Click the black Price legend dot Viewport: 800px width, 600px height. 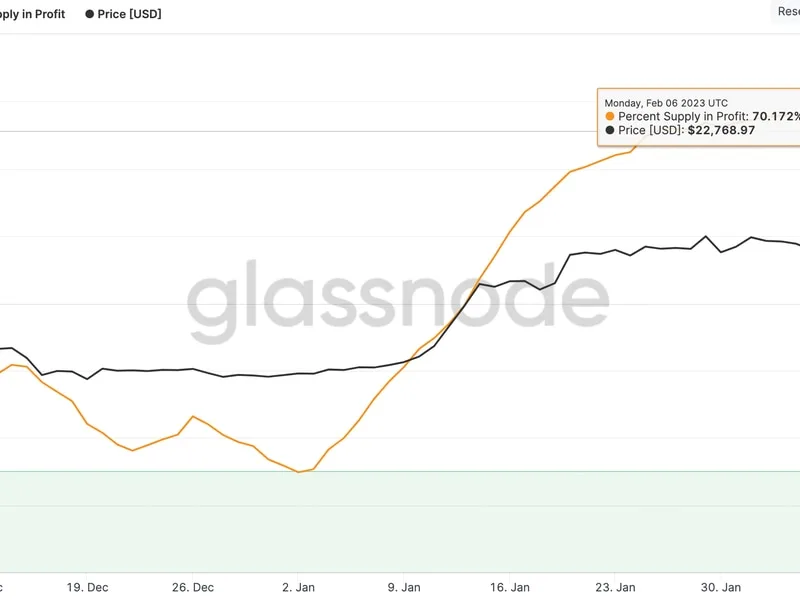click(89, 14)
